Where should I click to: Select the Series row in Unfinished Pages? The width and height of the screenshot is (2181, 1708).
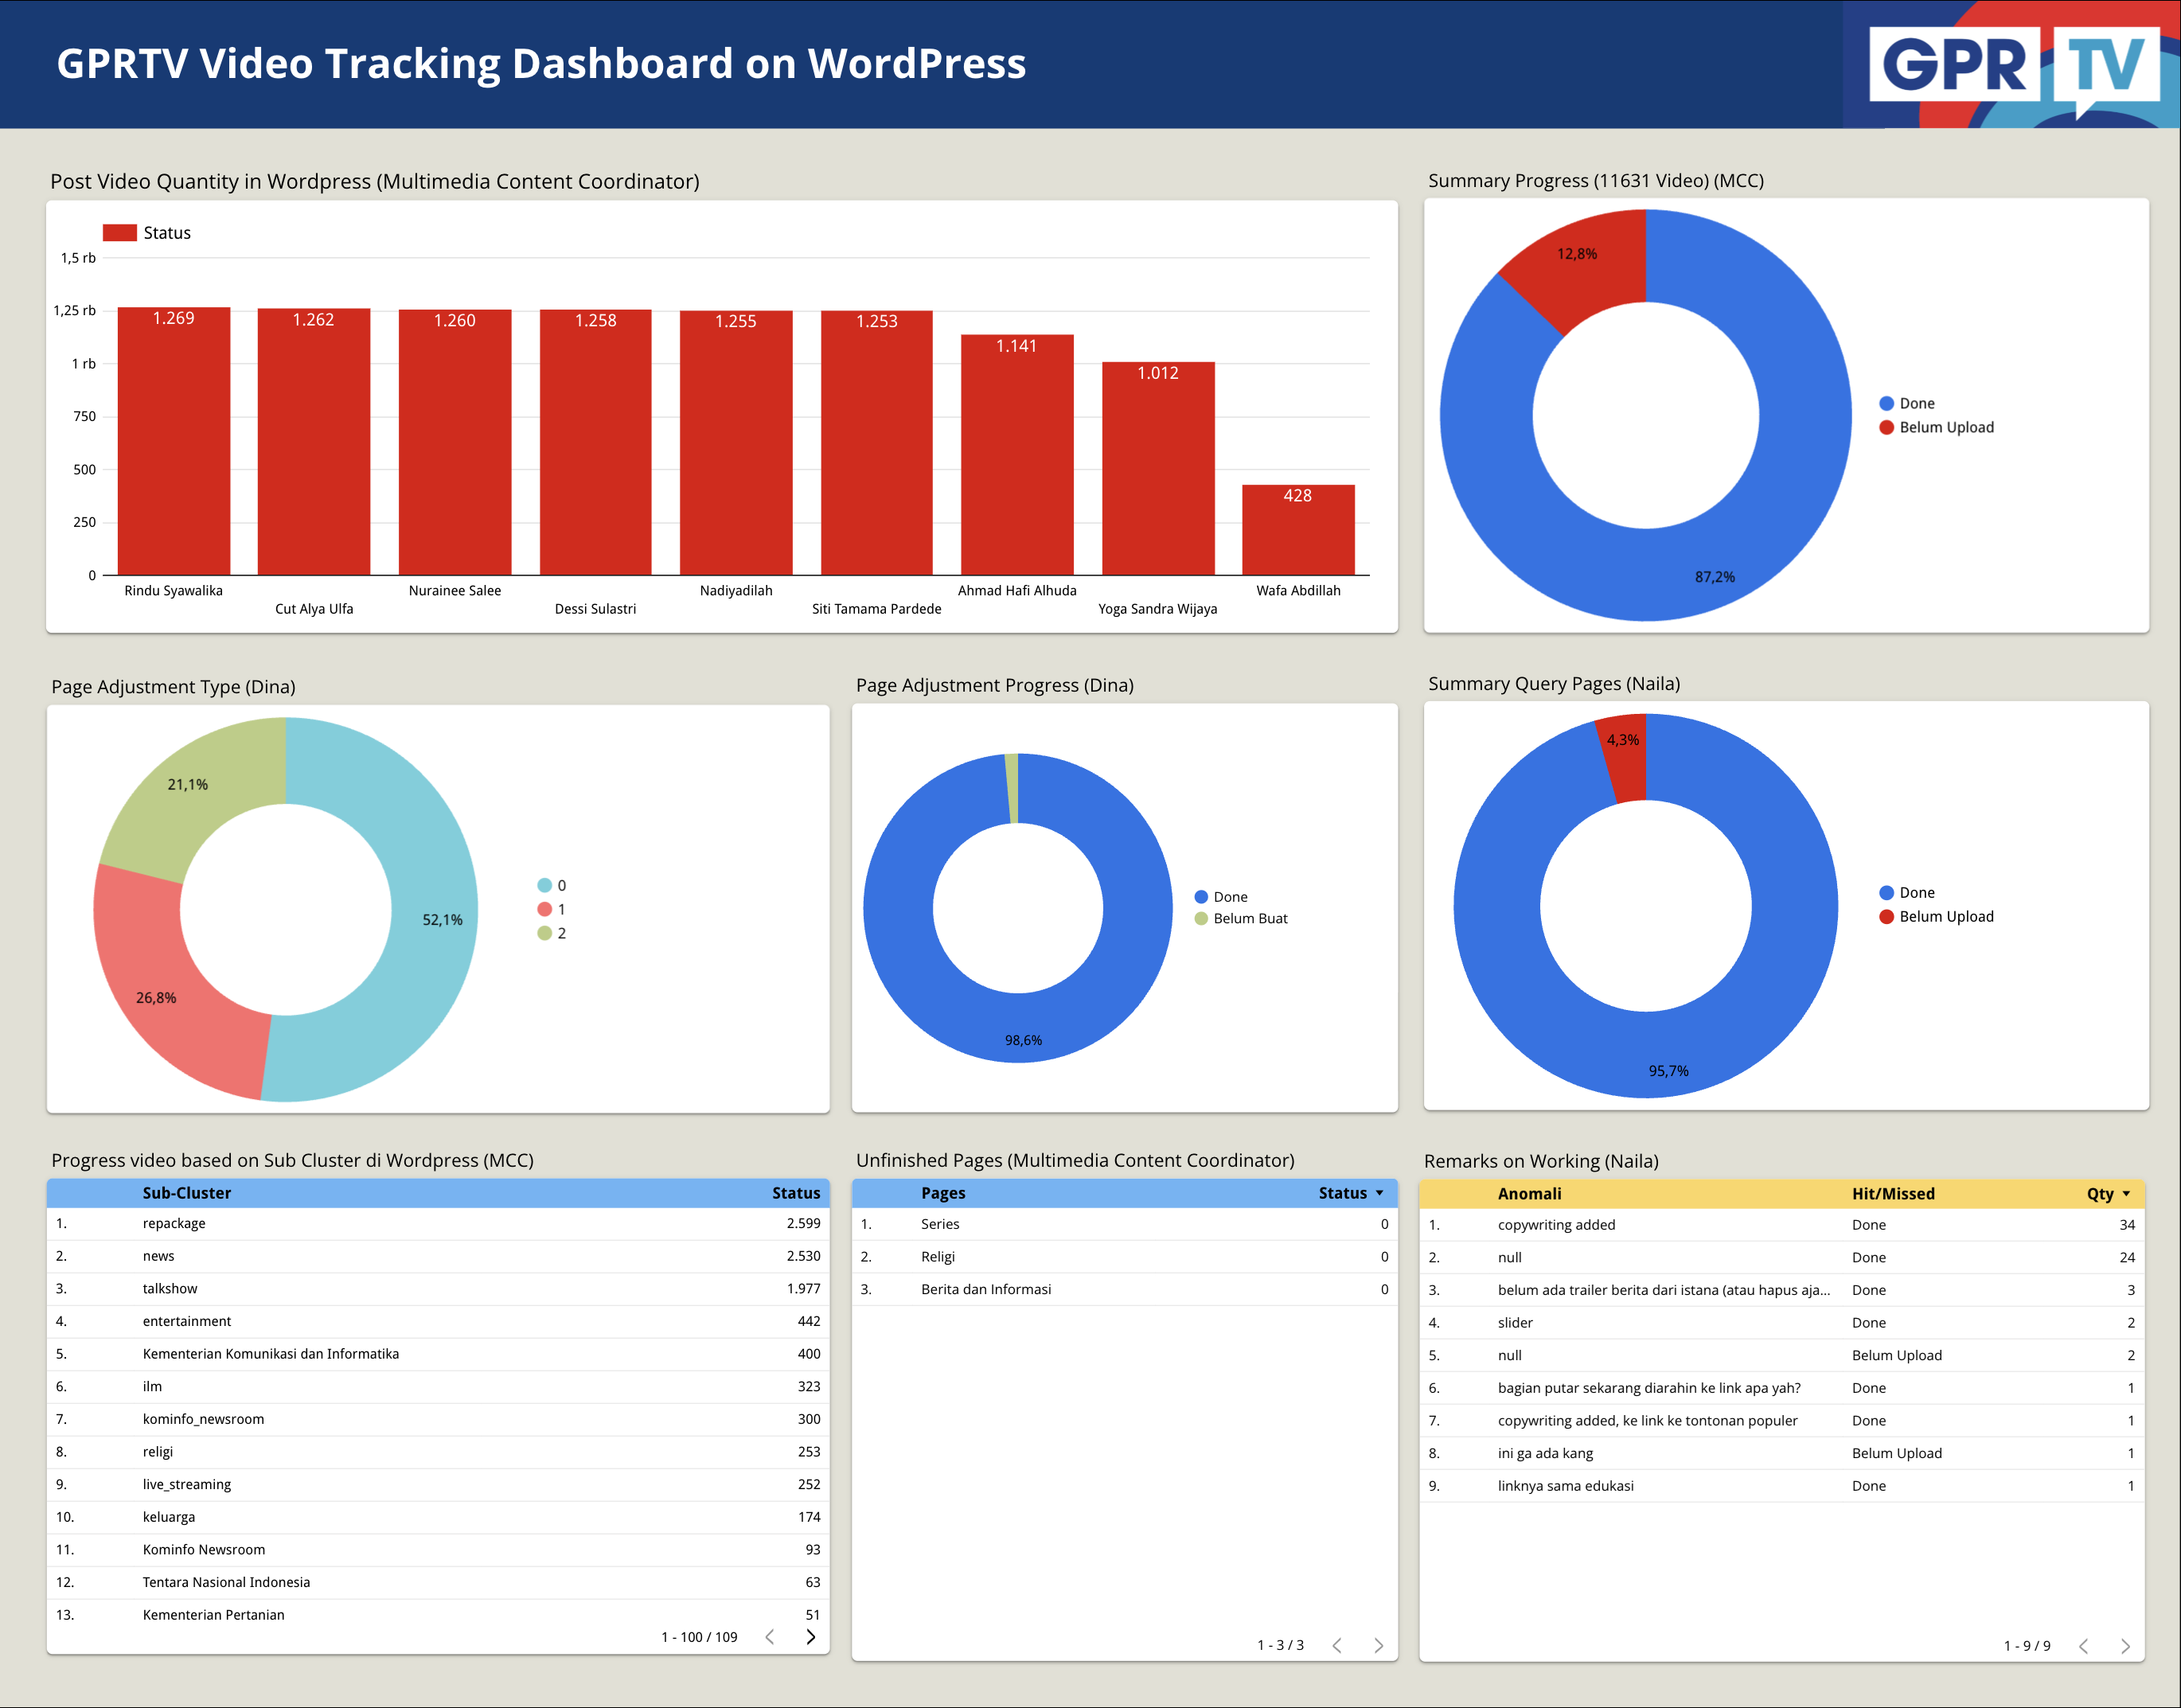tap(1124, 1224)
